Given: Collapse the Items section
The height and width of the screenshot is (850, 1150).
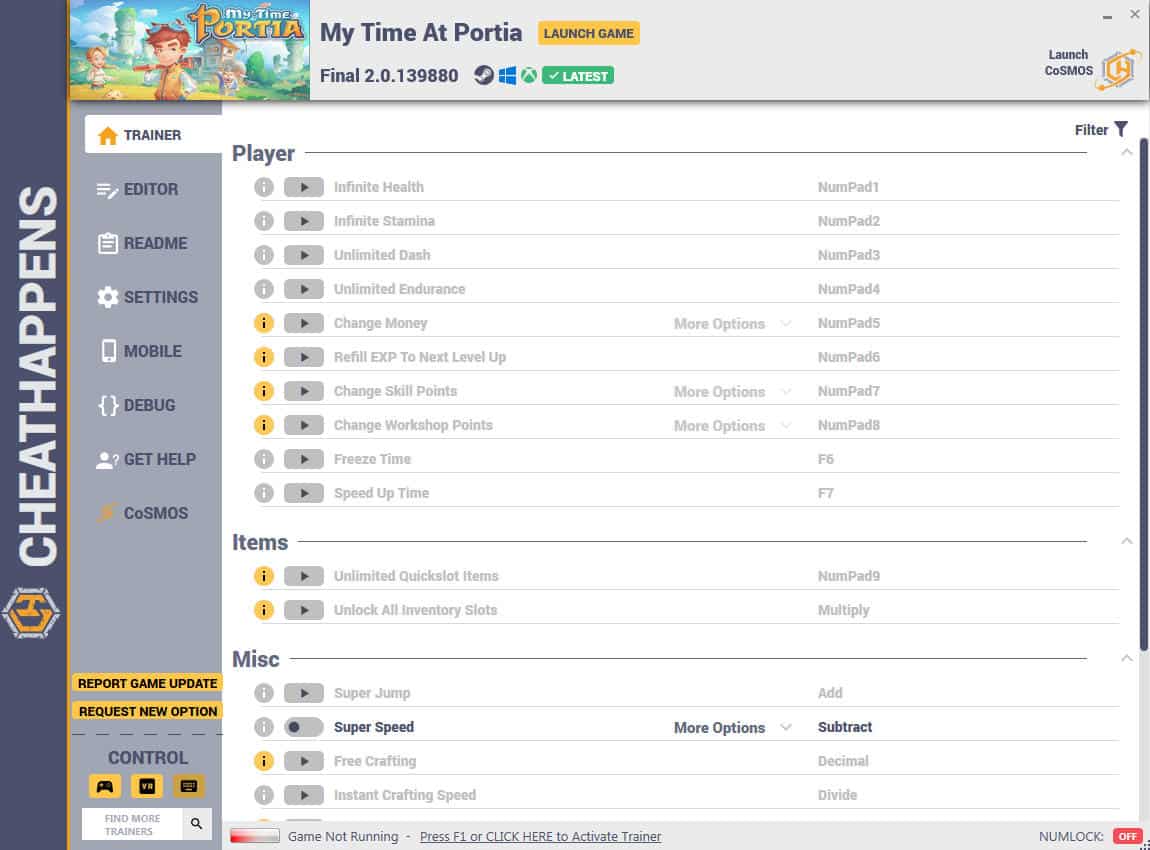Looking at the screenshot, I should 1127,541.
